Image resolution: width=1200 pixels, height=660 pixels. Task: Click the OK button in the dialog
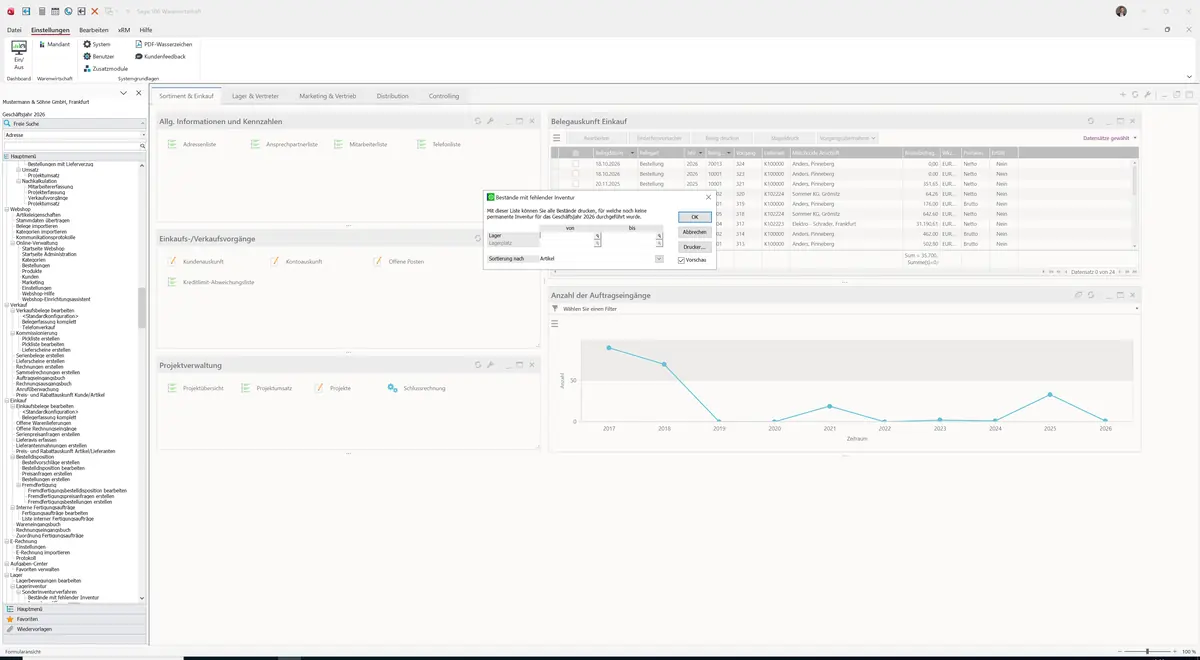(694, 217)
